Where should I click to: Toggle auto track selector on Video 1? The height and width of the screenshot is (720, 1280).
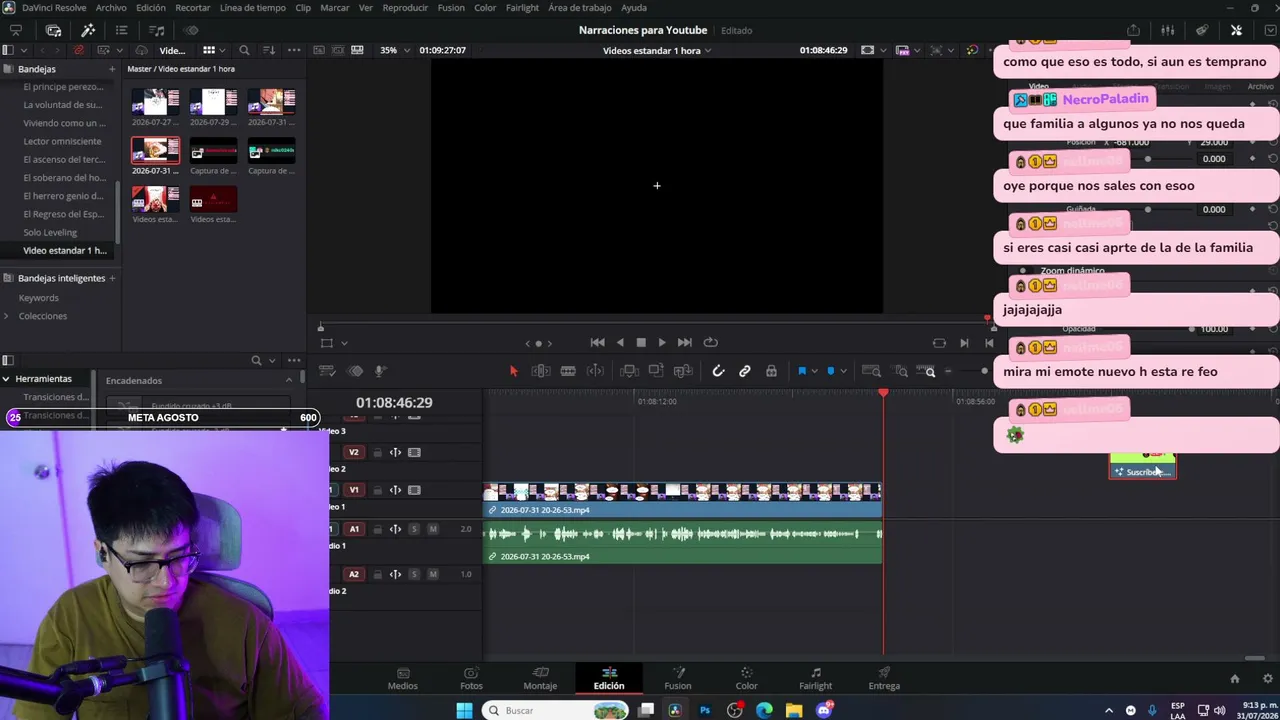coord(395,490)
